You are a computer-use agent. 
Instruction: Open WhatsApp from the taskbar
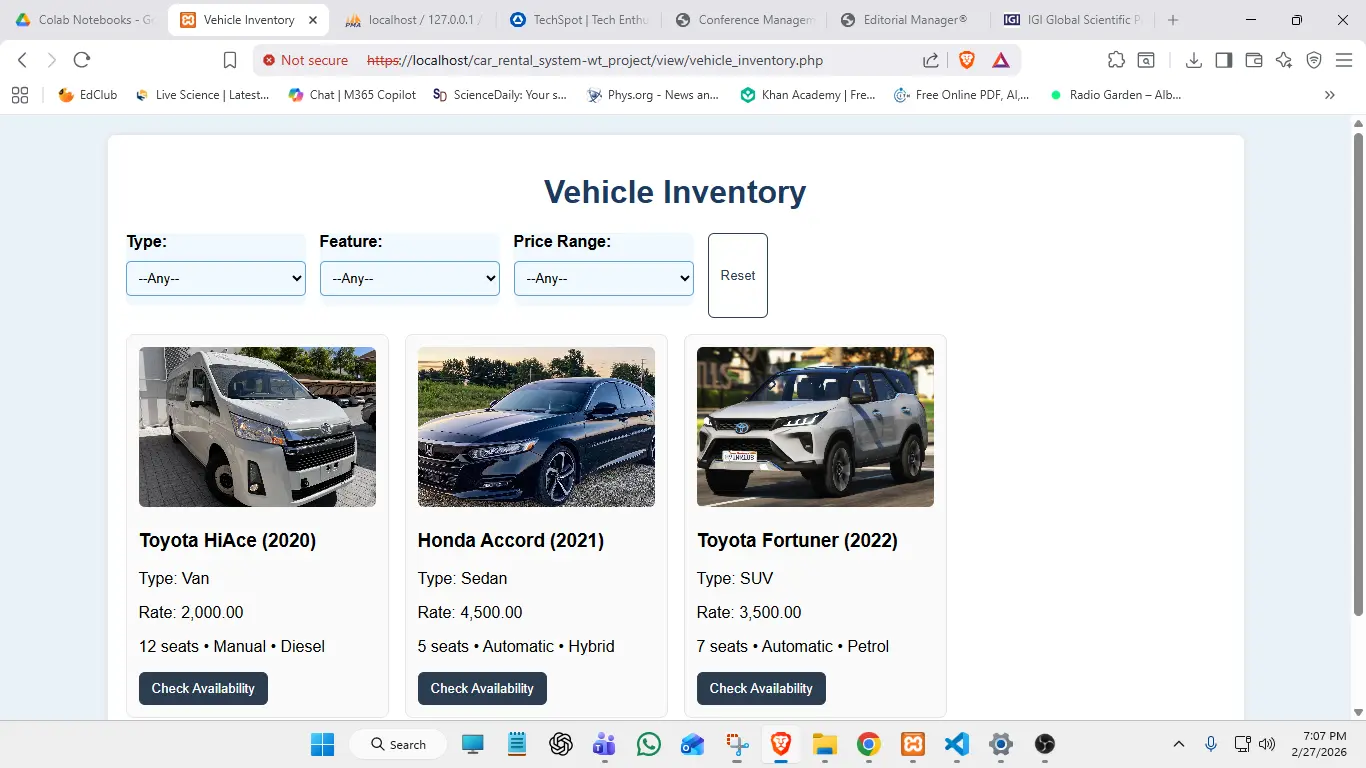coord(649,744)
